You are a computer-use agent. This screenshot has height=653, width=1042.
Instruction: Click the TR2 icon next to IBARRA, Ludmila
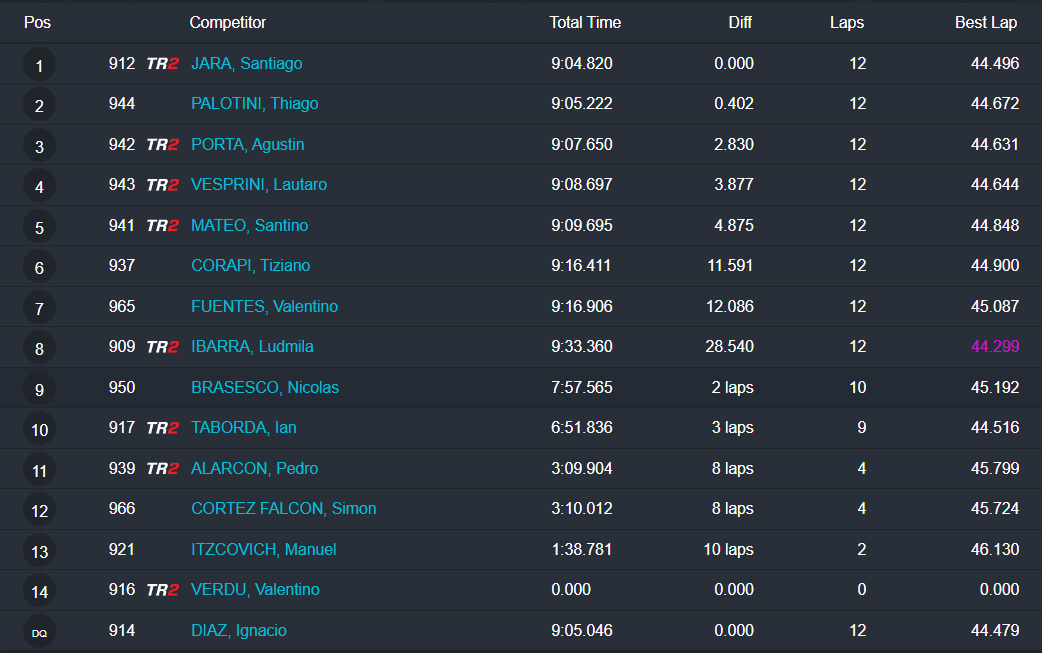point(162,347)
